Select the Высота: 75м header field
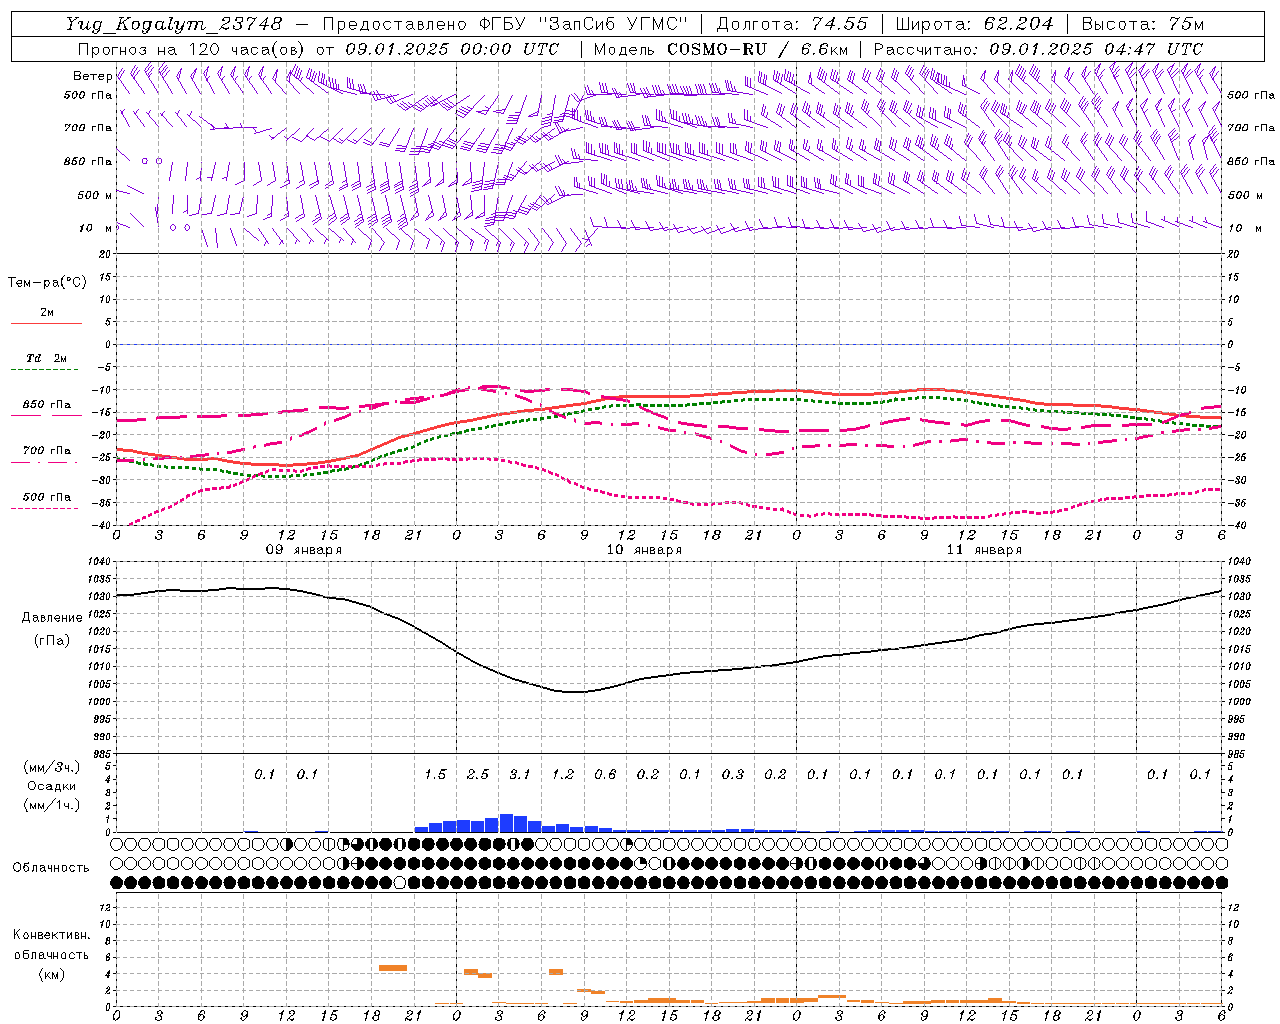 pos(1143,24)
